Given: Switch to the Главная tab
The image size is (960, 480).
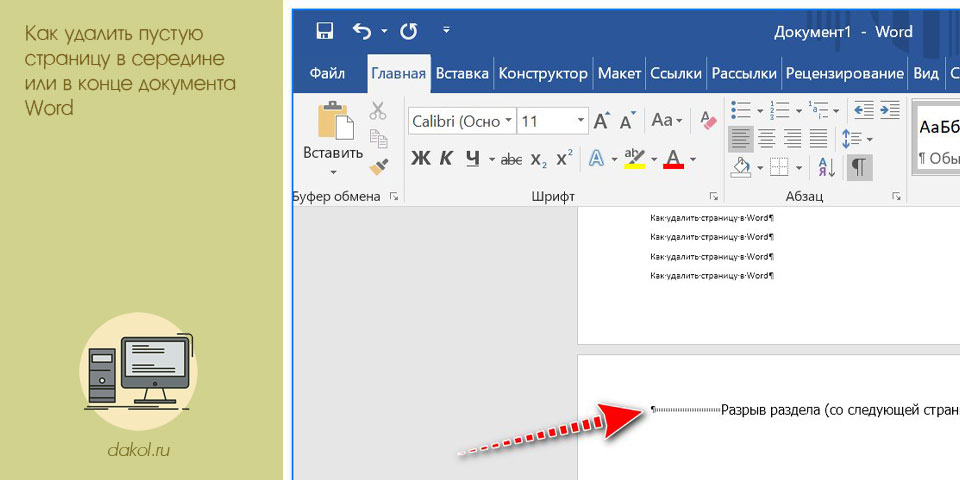Looking at the screenshot, I should pos(399,73).
